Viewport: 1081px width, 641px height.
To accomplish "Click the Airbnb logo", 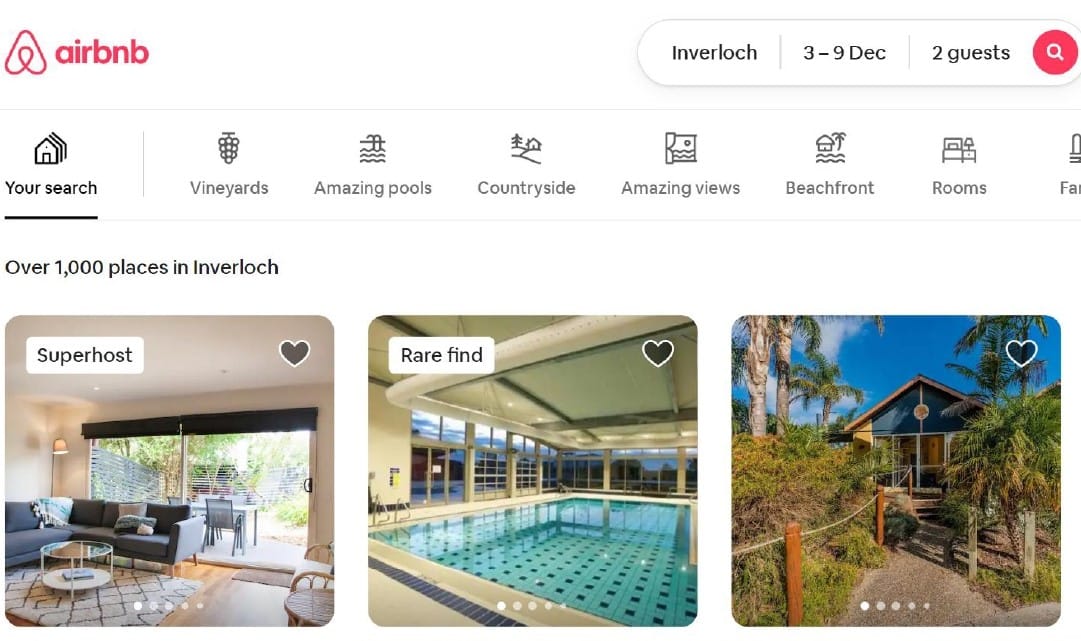I will (x=77, y=52).
